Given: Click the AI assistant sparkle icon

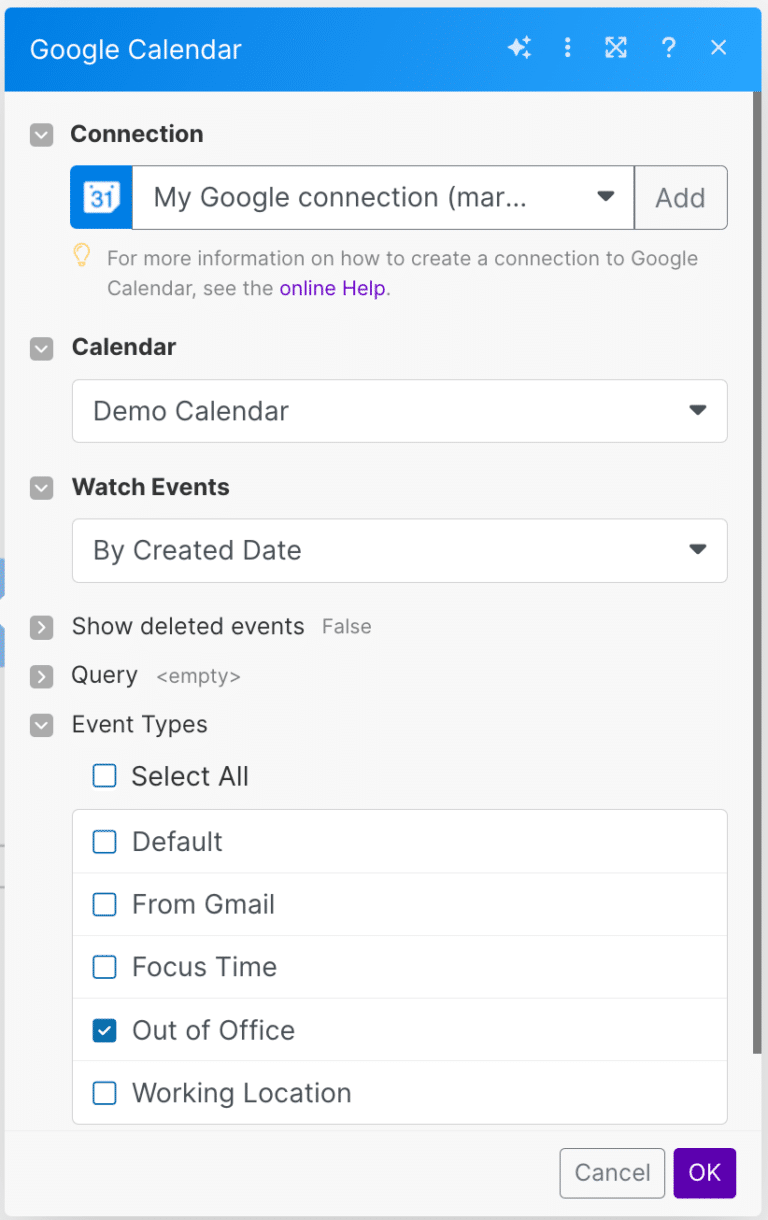Looking at the screenshot, I should point(520,47).
